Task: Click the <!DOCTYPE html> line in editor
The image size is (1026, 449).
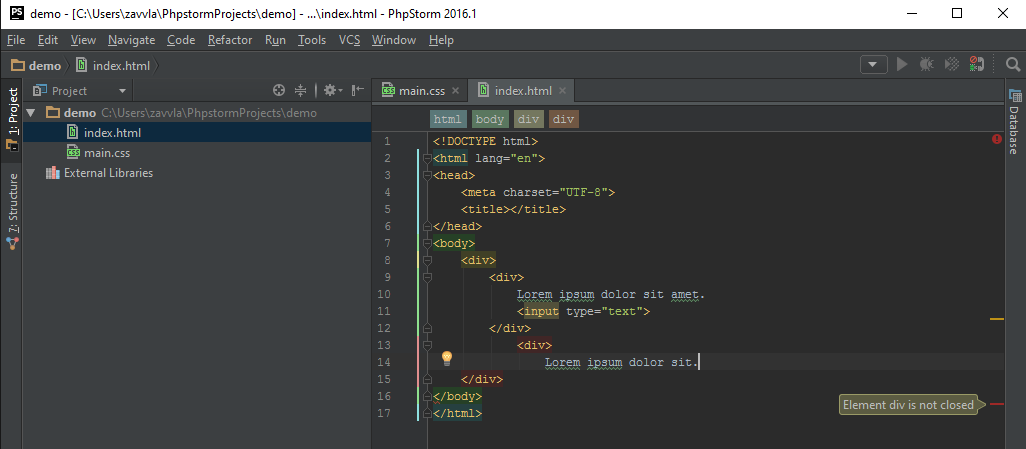Action: 485,141
